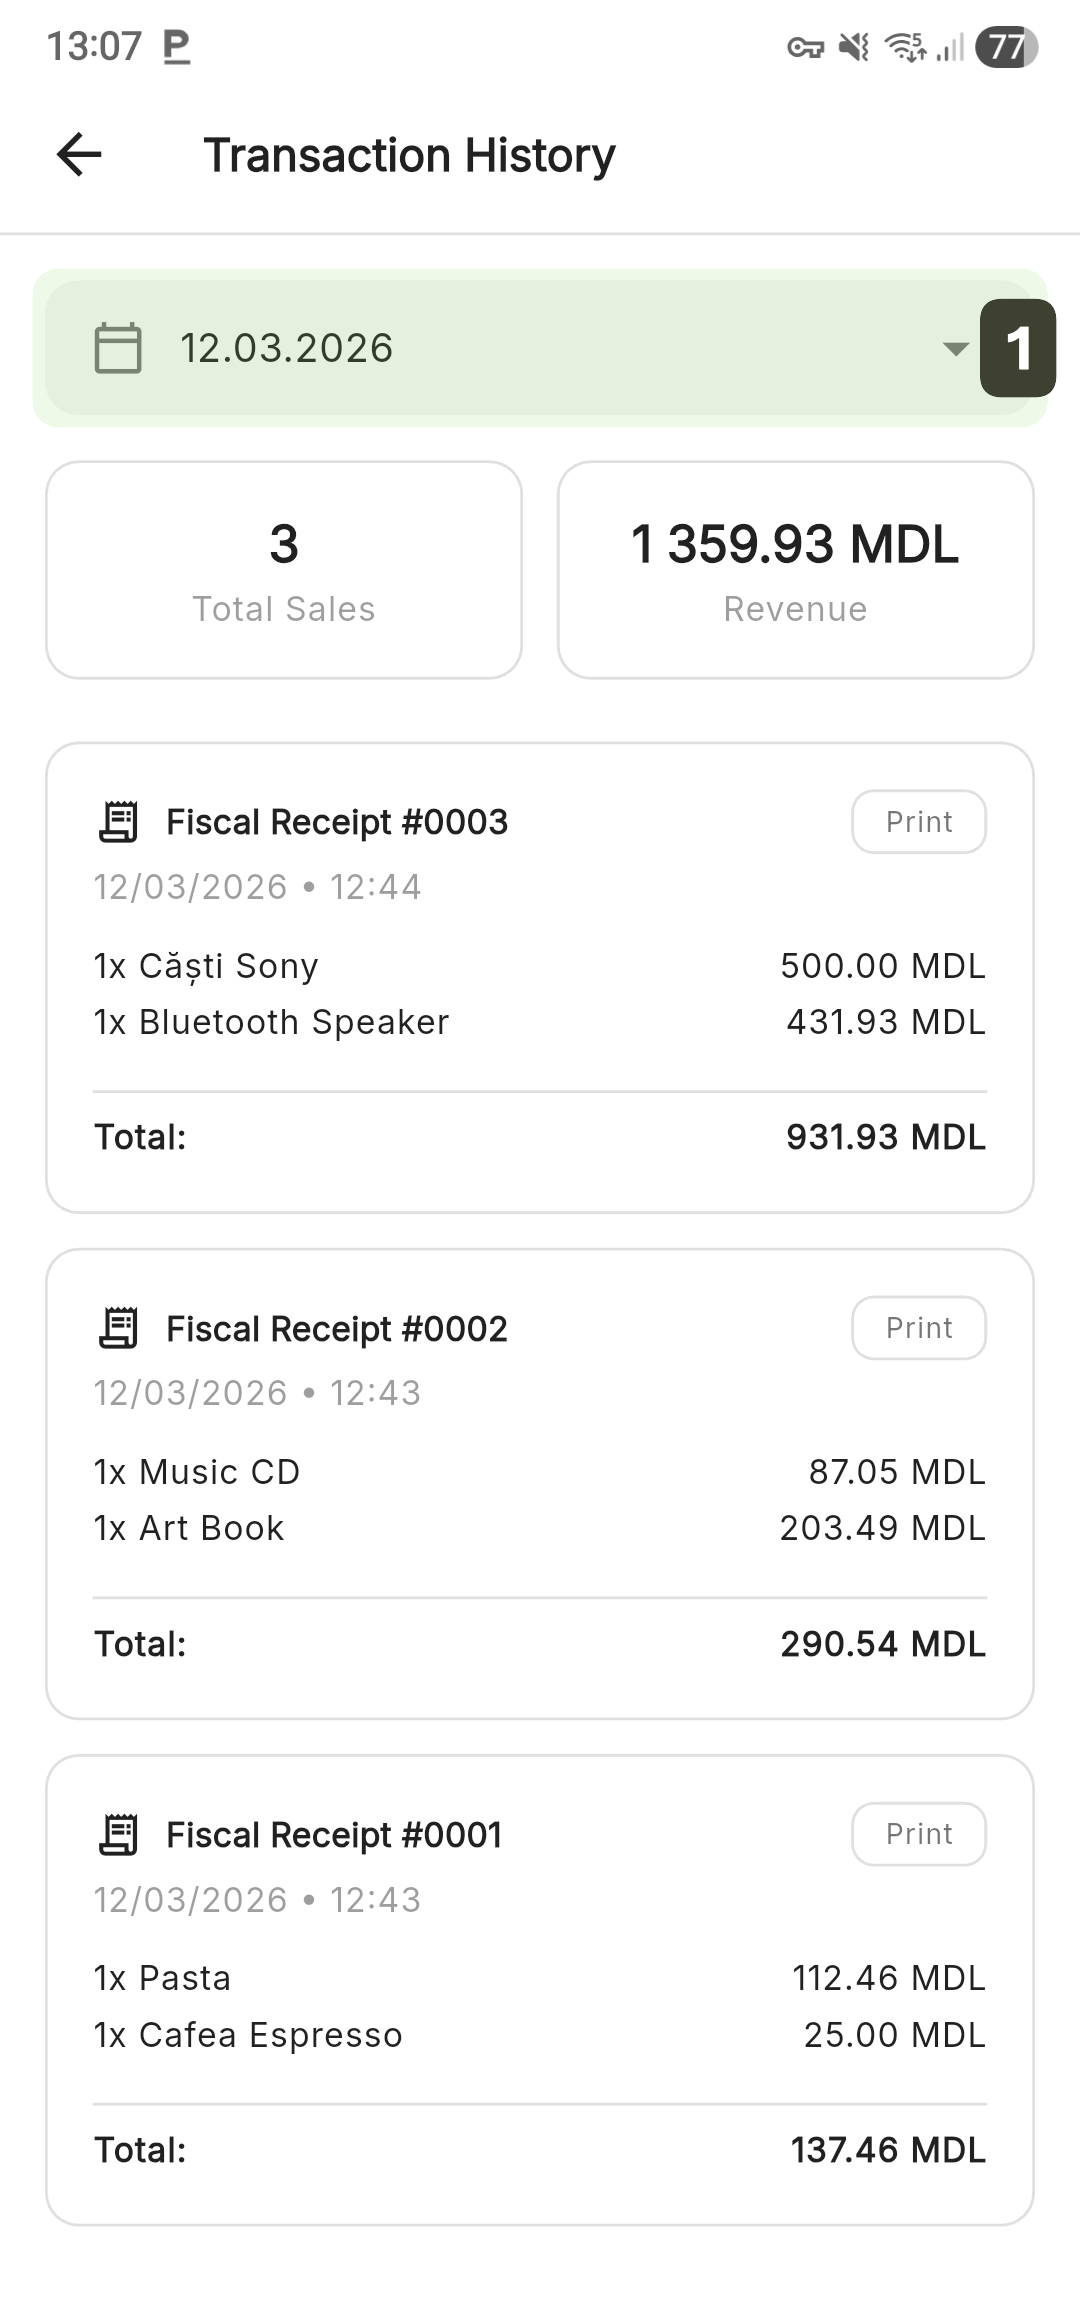Tap the VPN key status icon
Image resolution: width=1080 pixels, height=2316 pixels.
(x=805, y=47)
